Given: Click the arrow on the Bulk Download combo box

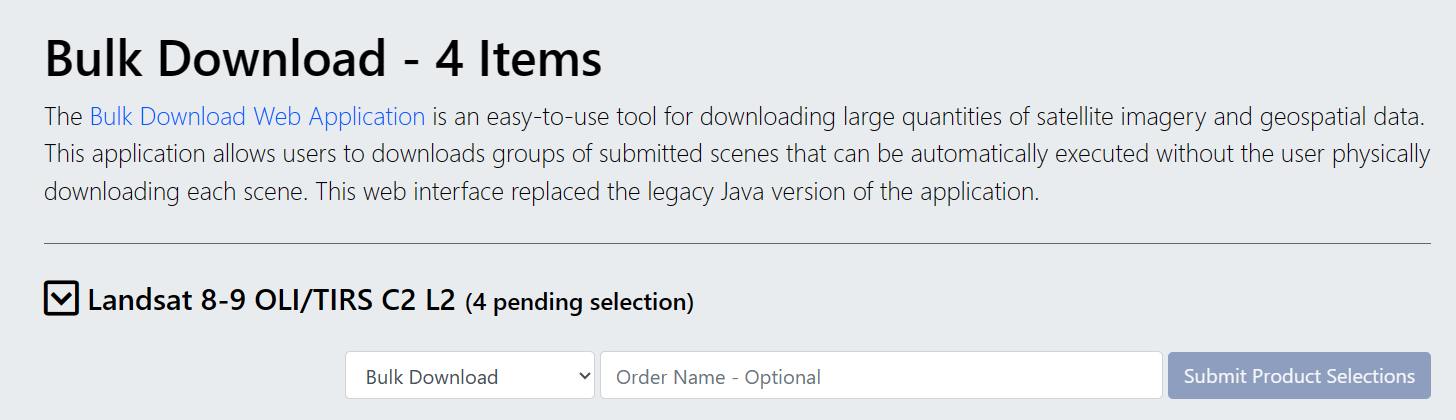Looking at the screenshot, I should [x=584, y=376].
